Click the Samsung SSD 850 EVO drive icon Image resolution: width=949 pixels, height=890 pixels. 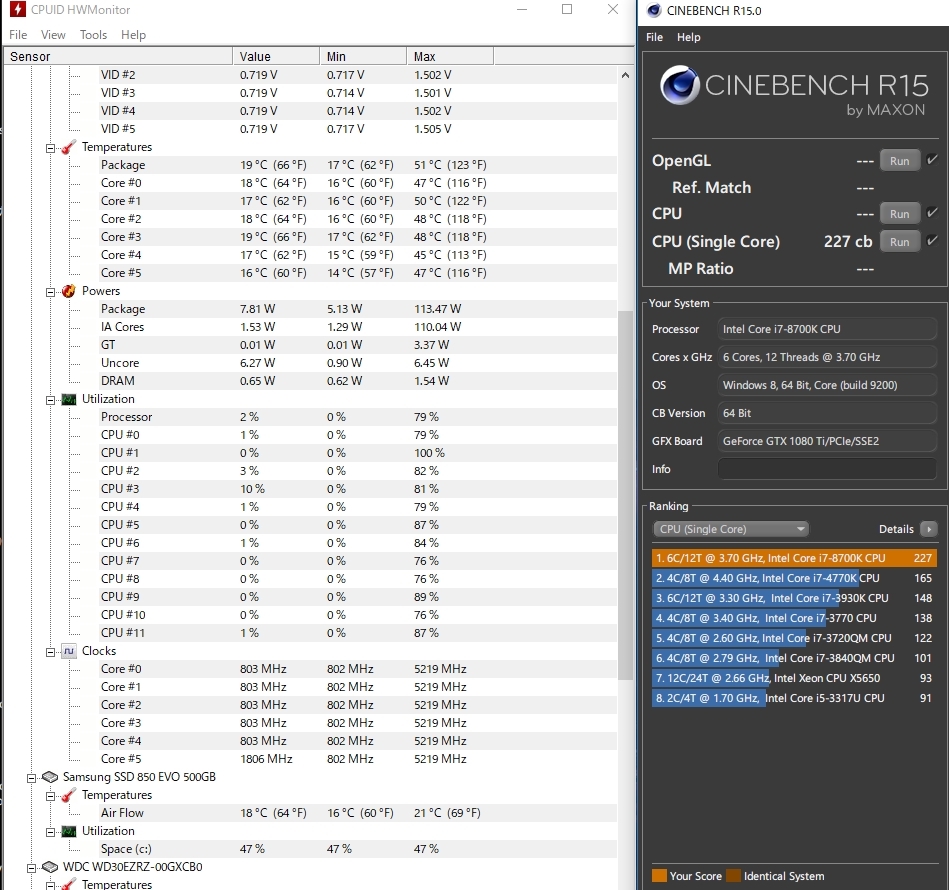pos(50,777)
